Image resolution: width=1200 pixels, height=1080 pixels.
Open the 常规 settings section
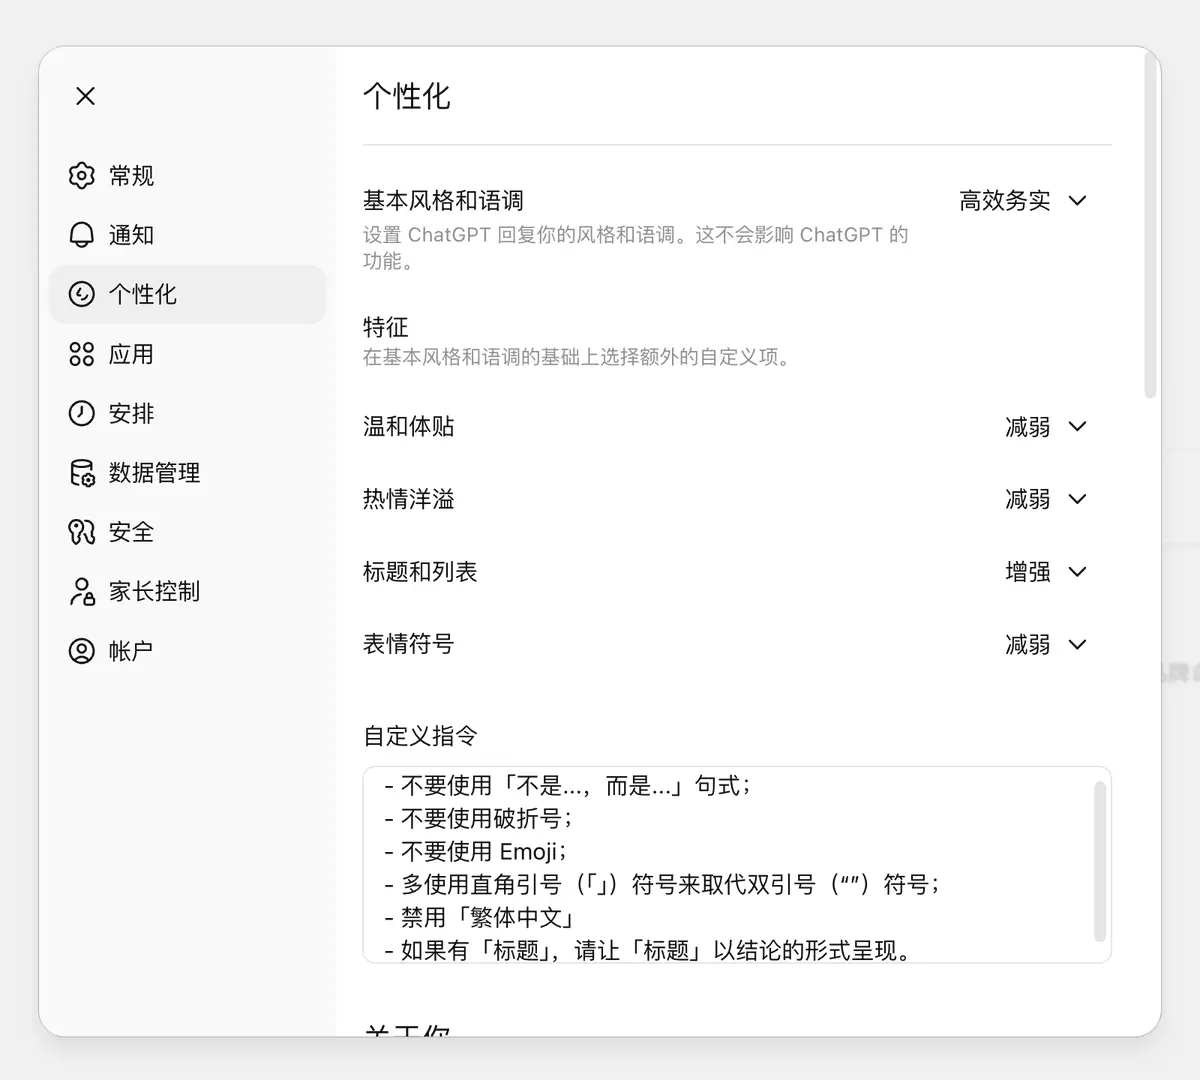188,176
